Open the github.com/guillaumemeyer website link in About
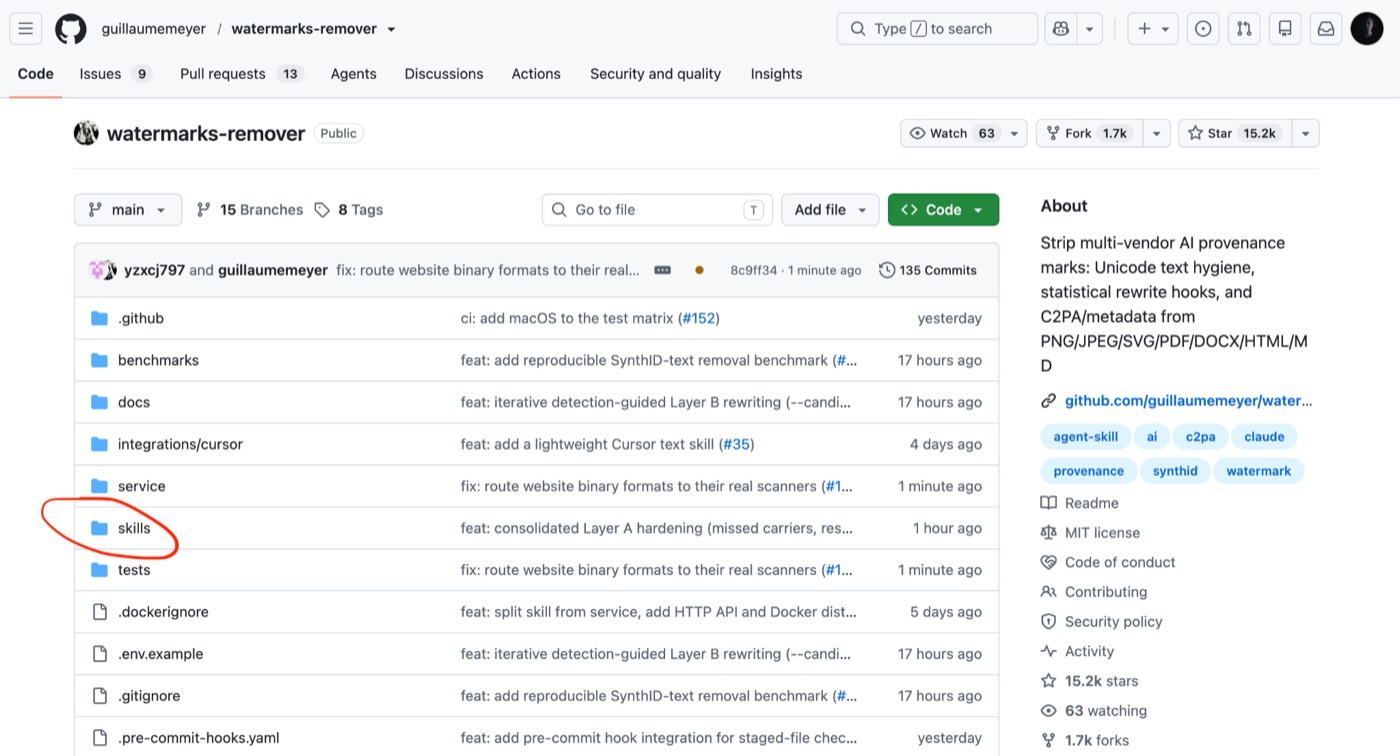The width and height of the screenshot is (1400, 756). (1188, 401)
